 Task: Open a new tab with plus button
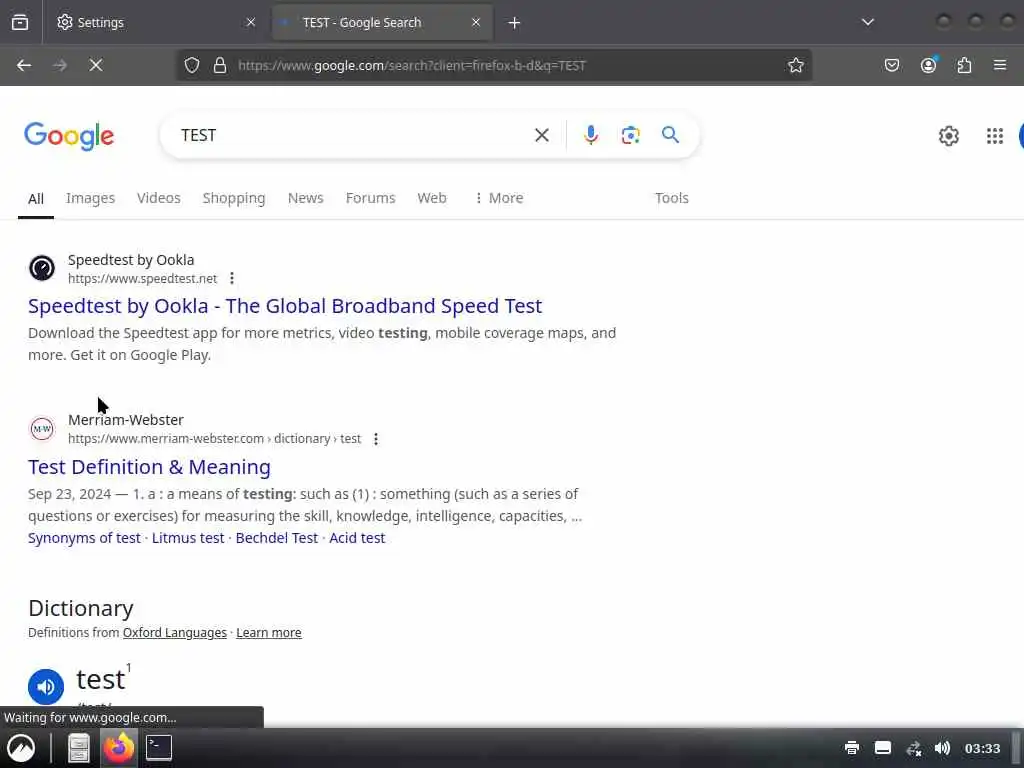coord(515,23)
